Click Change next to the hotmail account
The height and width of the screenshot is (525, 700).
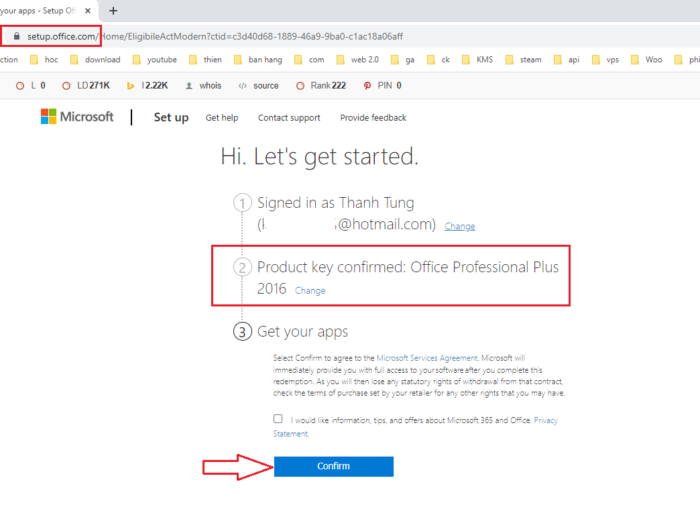click(x=459, y=226)
